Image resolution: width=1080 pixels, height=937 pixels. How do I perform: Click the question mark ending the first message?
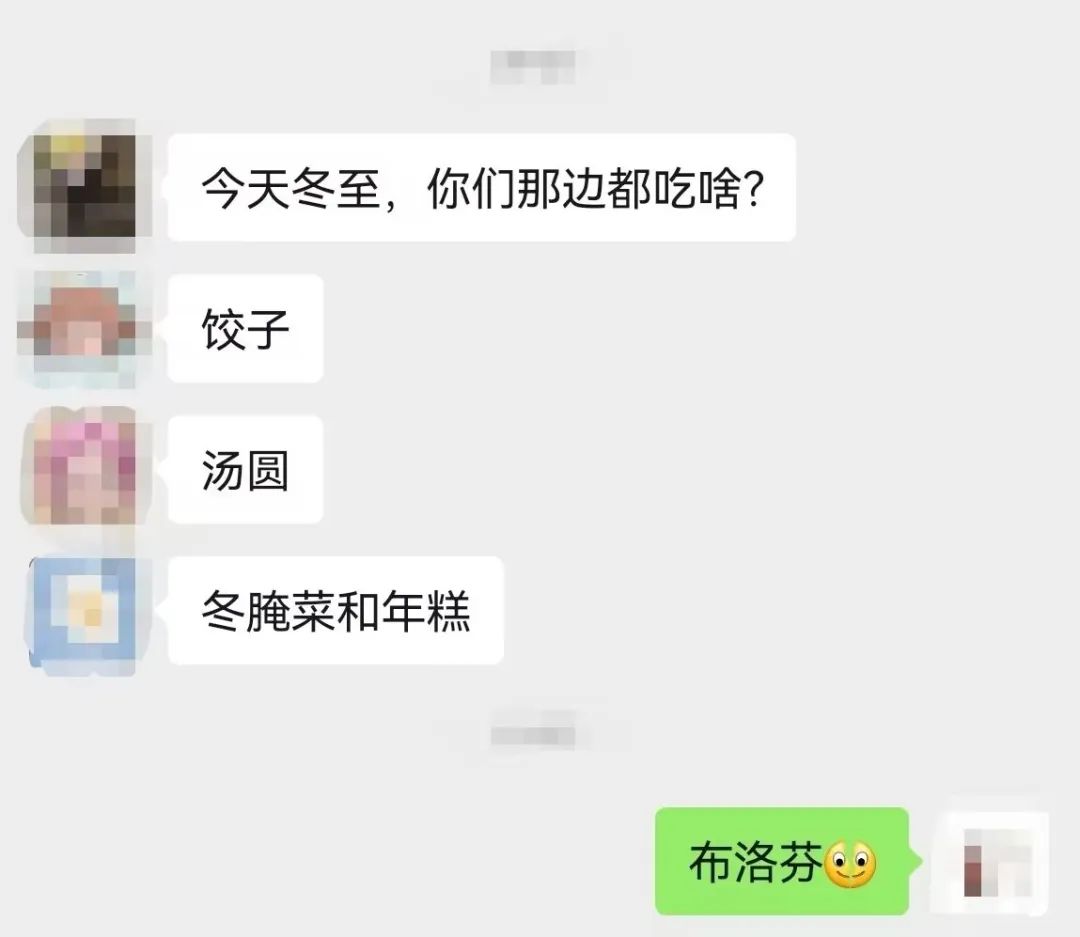[754, 189]
